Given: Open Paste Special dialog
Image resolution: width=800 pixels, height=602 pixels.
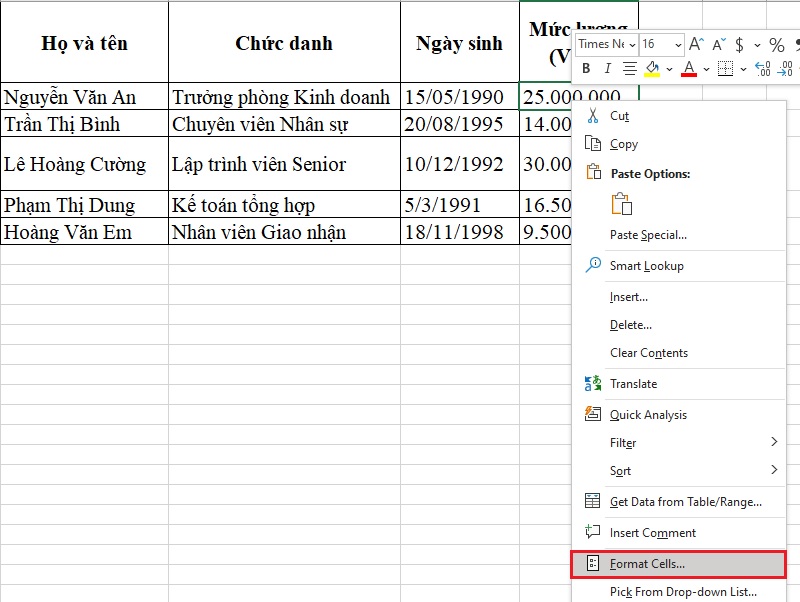Looking at the screenshot, I should (679, 235).
